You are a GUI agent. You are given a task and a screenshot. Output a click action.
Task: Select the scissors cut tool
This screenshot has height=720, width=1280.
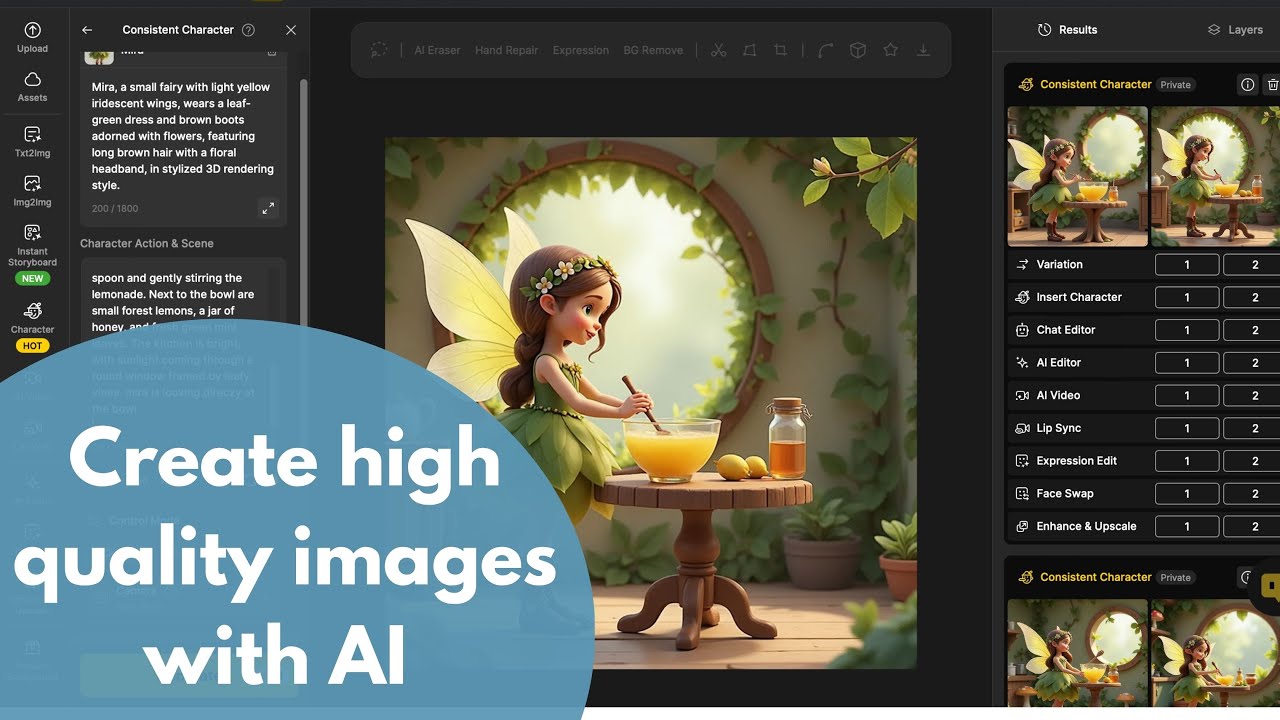coord(718,50)
